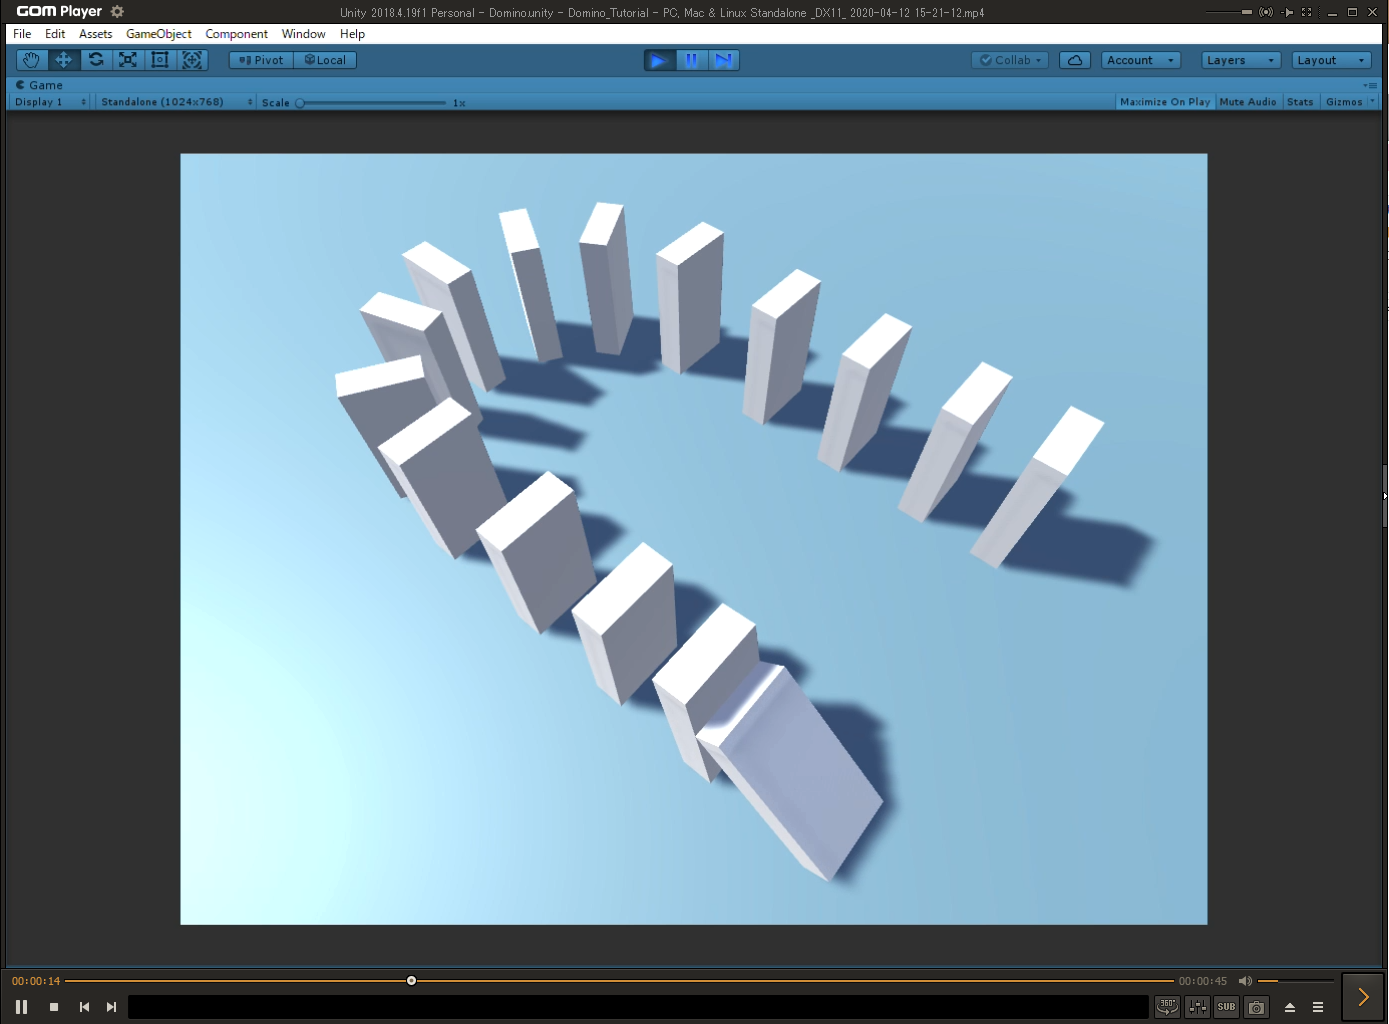Image resolution: width=1389 pixels, height=1024 pixels.
Task: Expand the GOM side panel arrow
Action: (1363, 996)
